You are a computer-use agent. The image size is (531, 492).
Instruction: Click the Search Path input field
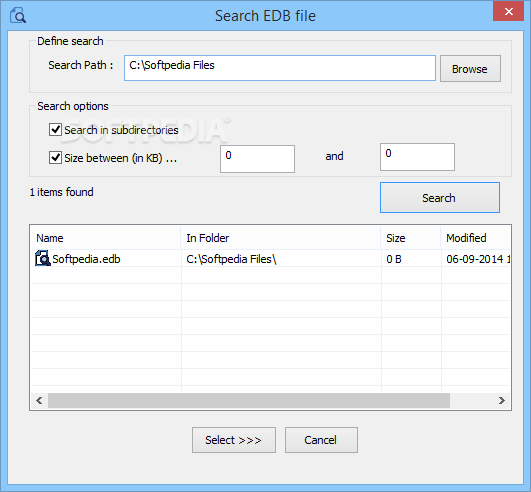point(280,68)
